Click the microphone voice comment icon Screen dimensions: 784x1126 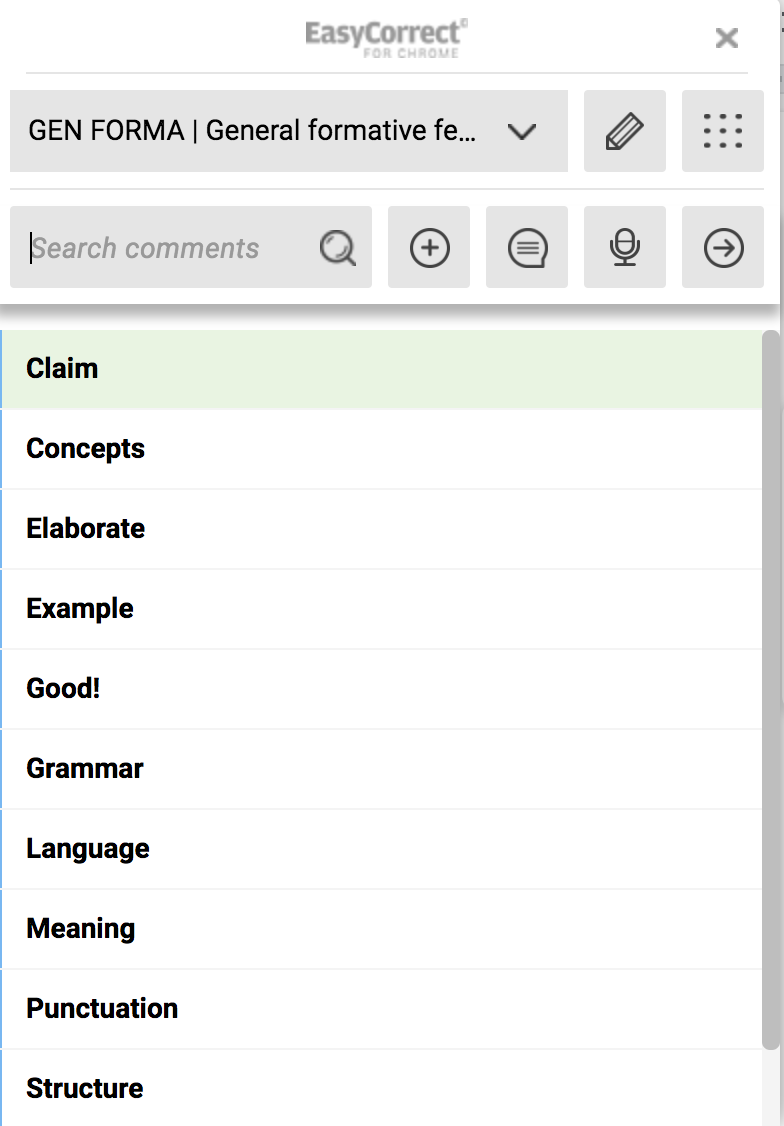[625, 248]
